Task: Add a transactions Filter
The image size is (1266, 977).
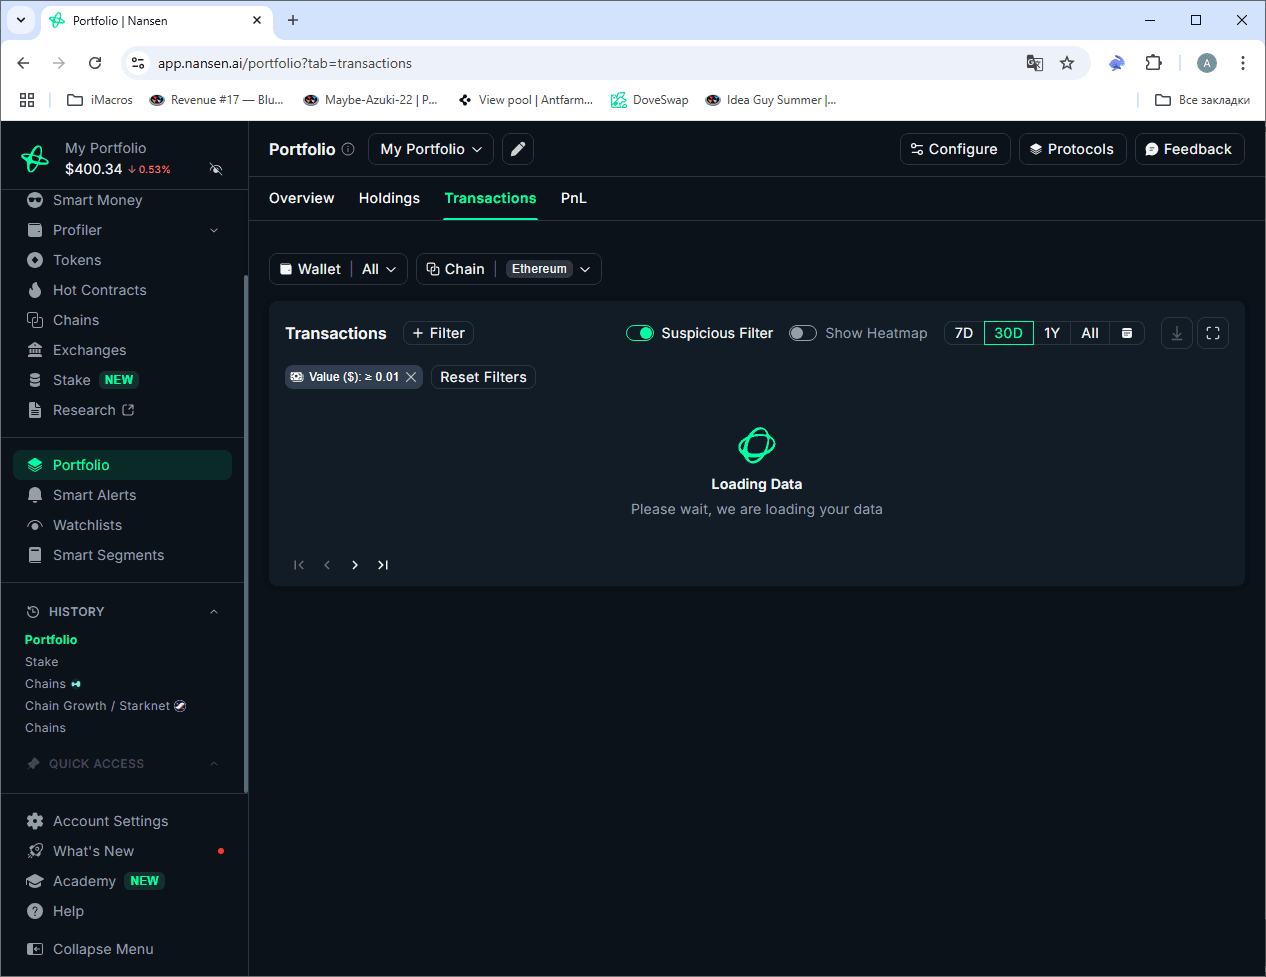Action: (x=439, y=333)
